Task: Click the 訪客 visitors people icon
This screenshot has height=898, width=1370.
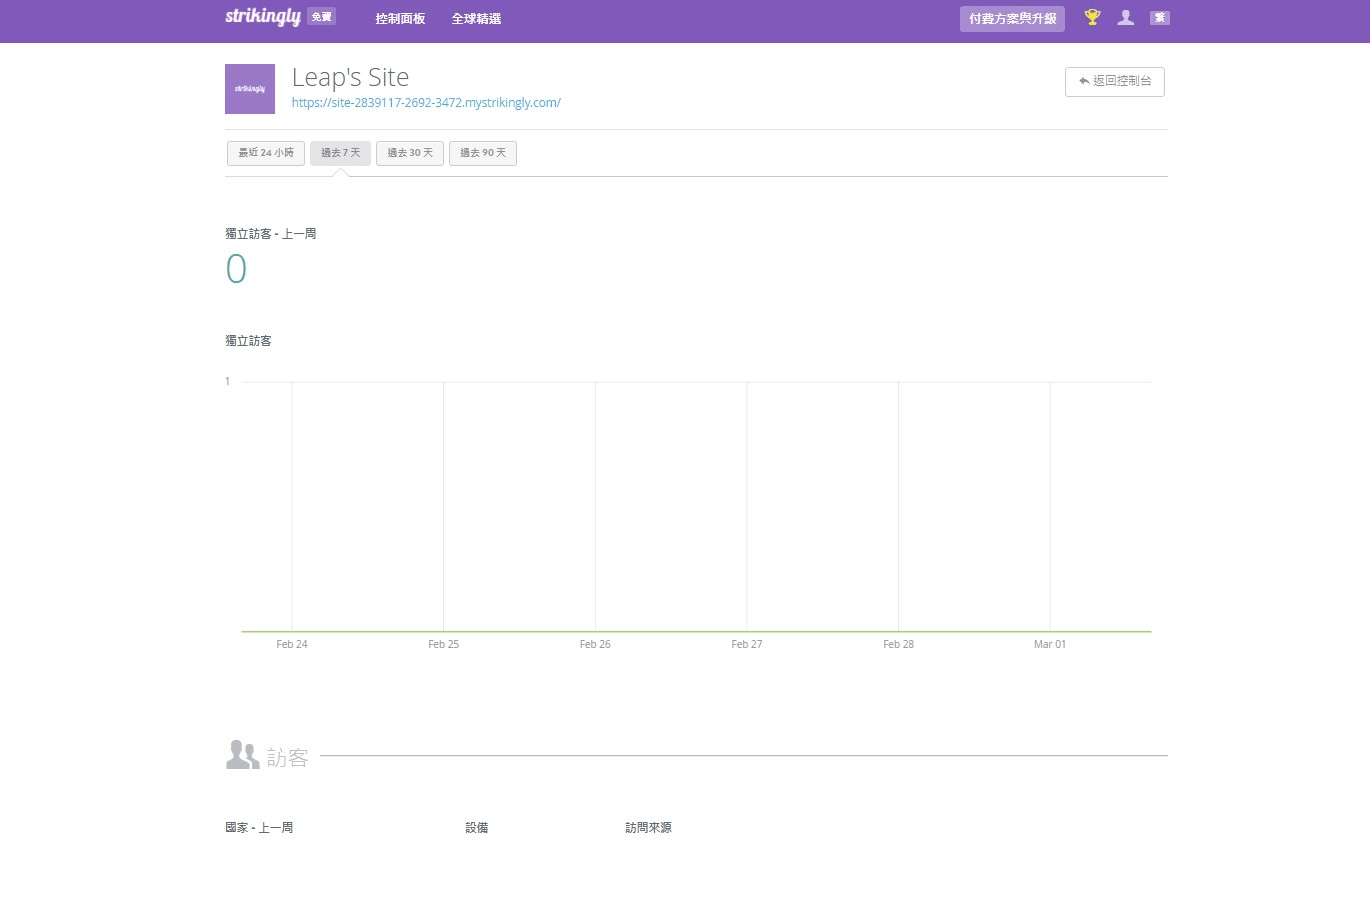Action: 242,755
